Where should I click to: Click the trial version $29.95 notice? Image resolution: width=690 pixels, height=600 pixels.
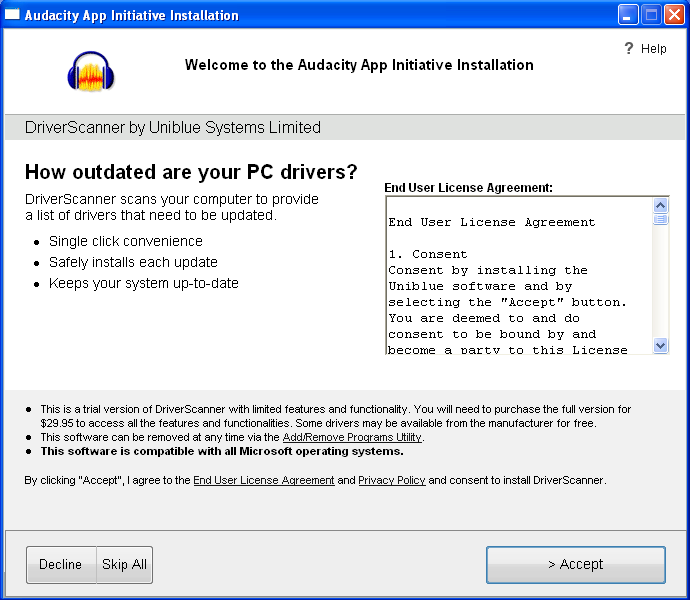(x=336, y=416)
